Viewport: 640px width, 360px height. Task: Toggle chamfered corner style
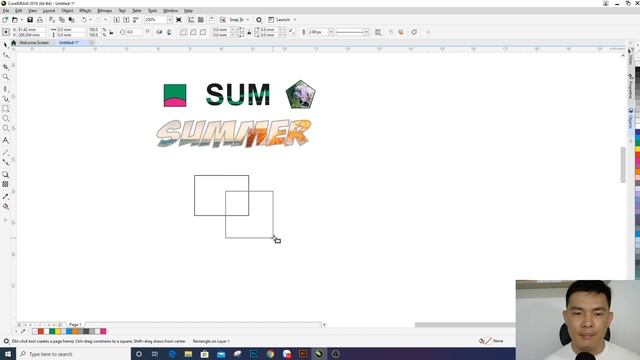203,32
